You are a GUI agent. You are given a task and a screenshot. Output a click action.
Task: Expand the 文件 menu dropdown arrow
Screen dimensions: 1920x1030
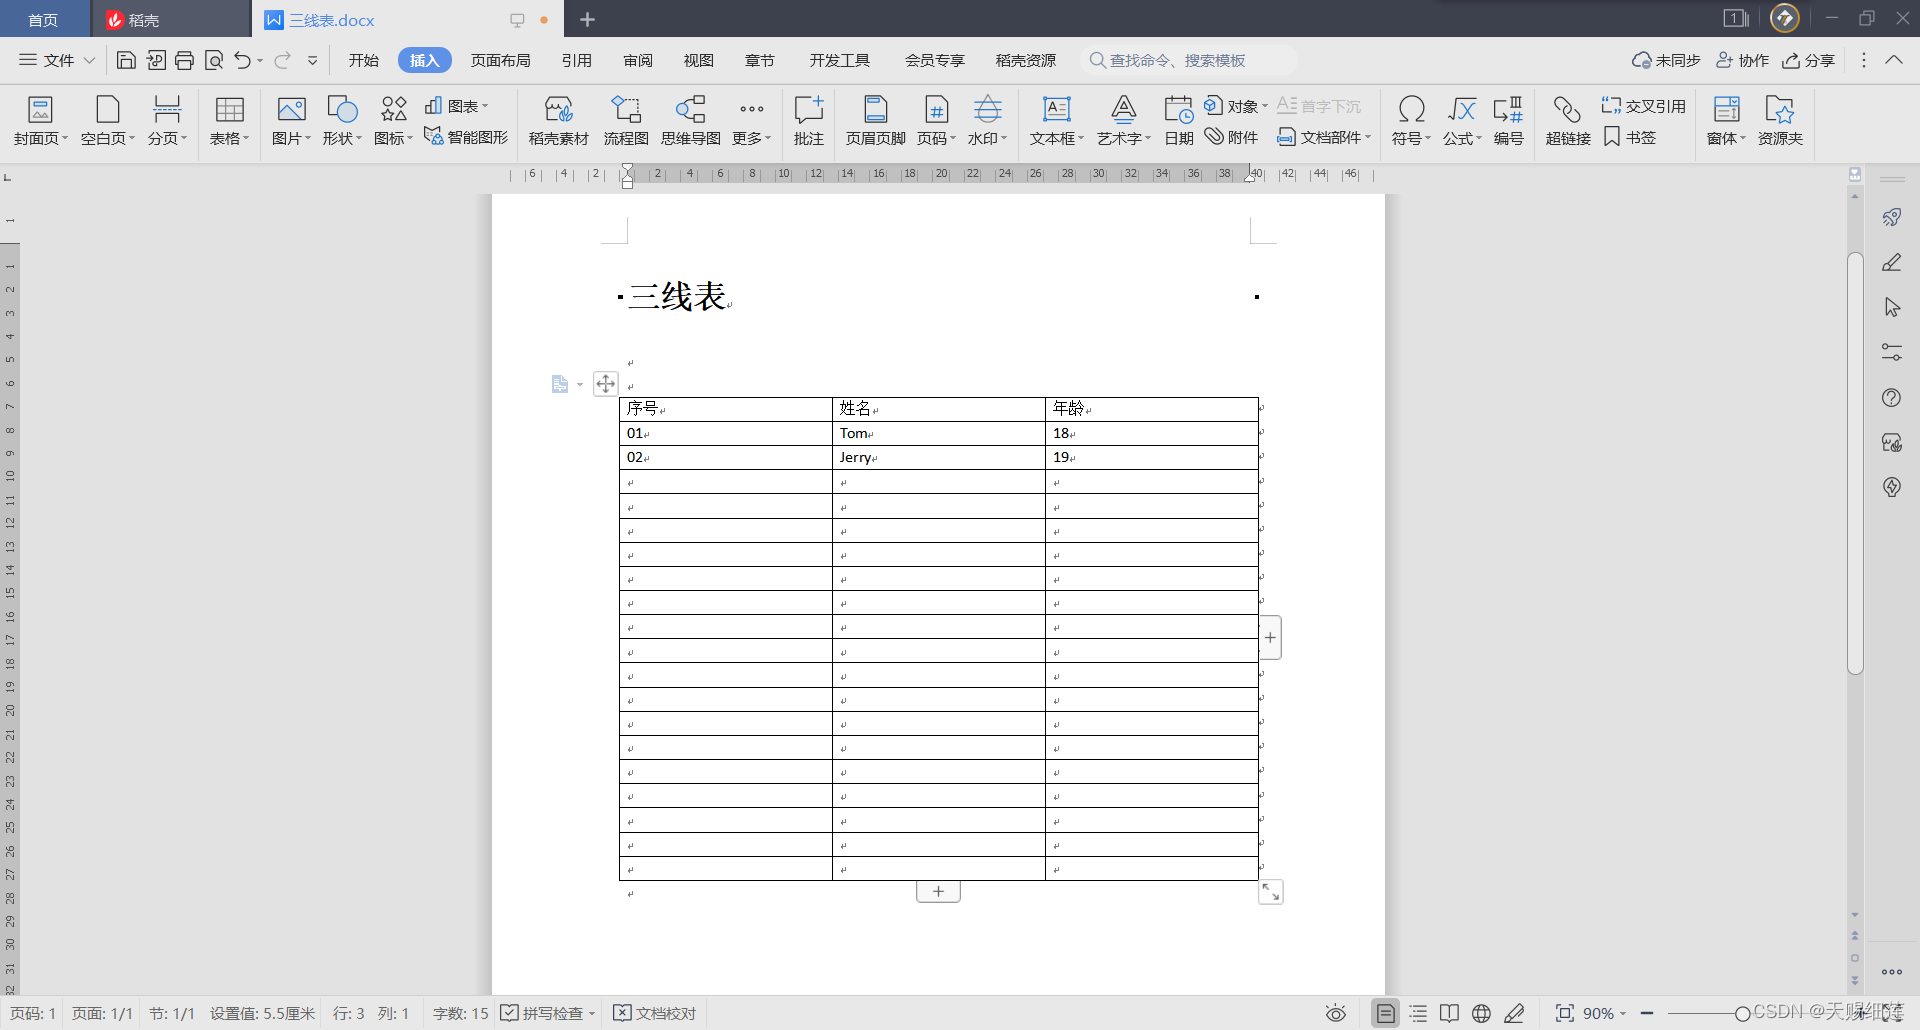pyautogui.click(x=89, y=60)
